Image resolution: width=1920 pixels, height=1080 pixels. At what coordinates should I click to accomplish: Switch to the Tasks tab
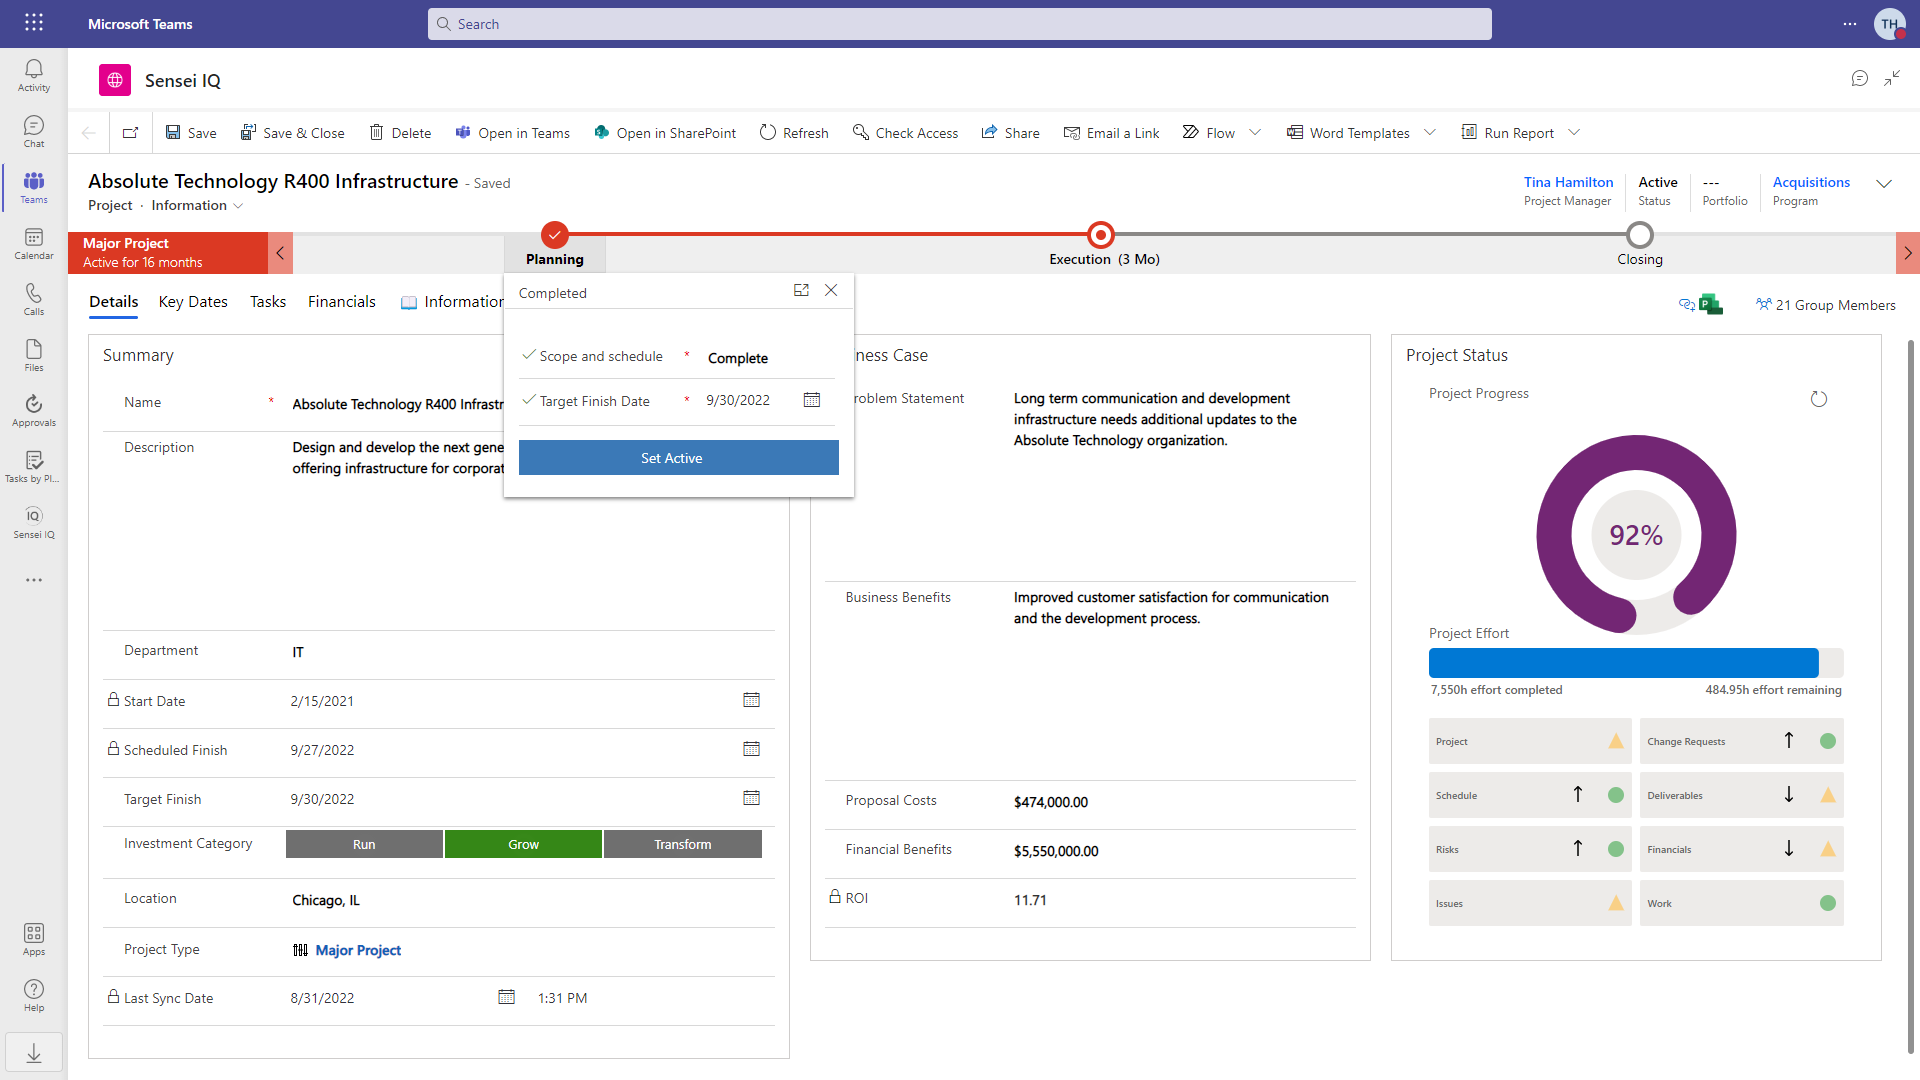pyautogui.click(x=268, y=302)
